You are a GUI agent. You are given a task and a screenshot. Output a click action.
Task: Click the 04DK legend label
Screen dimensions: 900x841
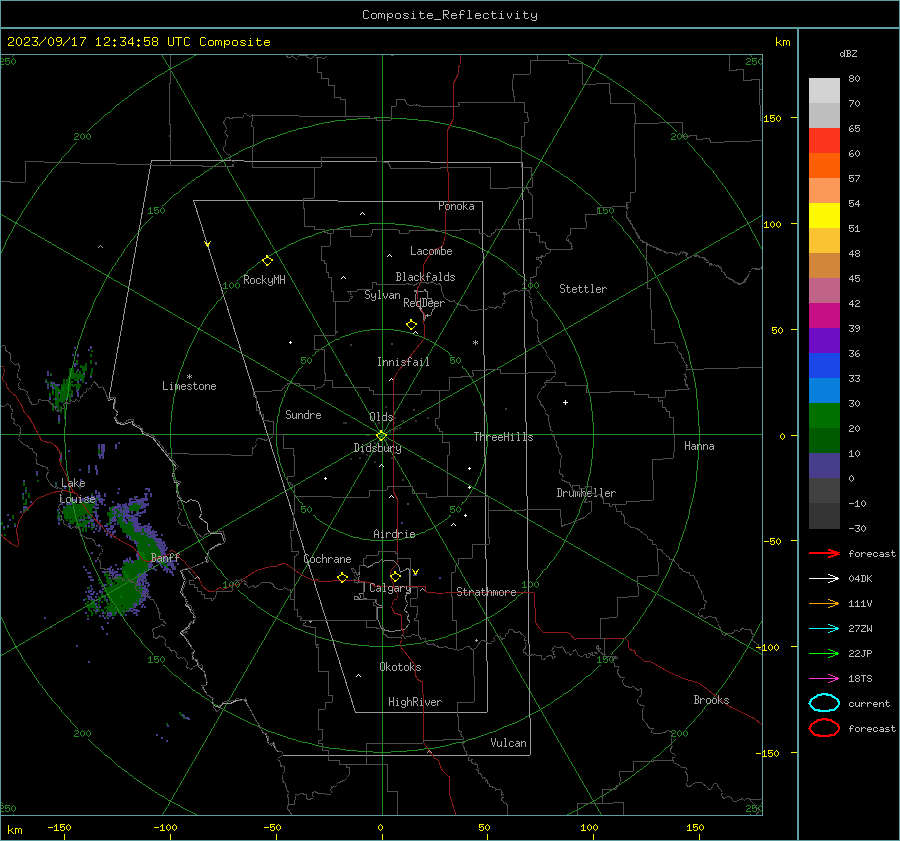[860, 579]
